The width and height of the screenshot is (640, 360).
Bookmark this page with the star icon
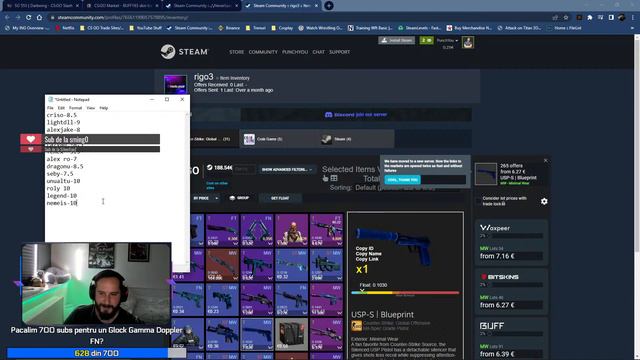click(566, 18)
